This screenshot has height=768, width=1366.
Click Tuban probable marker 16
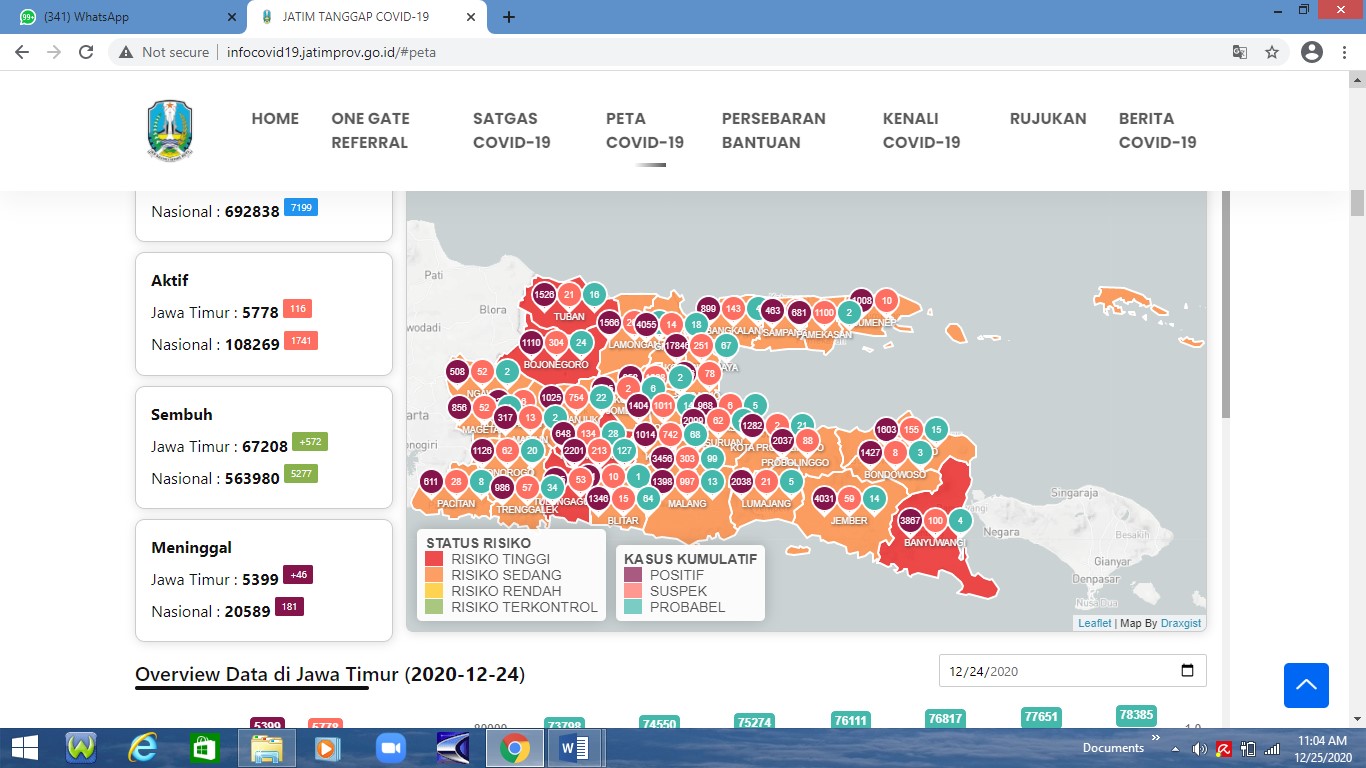point(594,294)
